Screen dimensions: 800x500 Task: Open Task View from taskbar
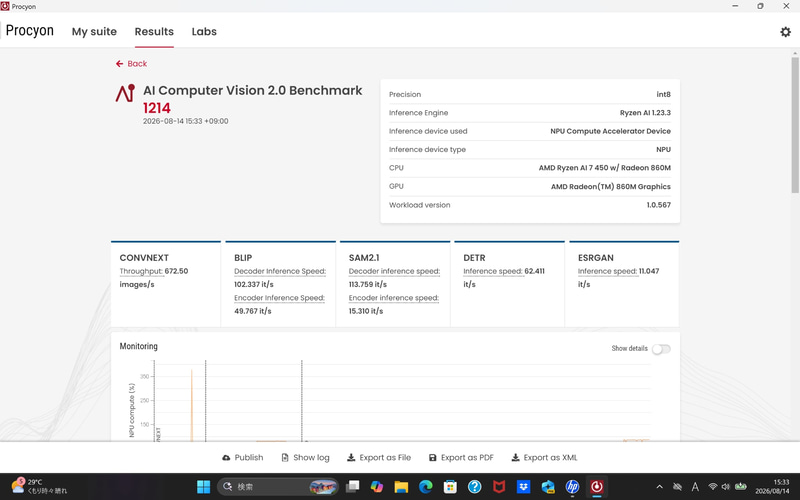pos(352,487)
